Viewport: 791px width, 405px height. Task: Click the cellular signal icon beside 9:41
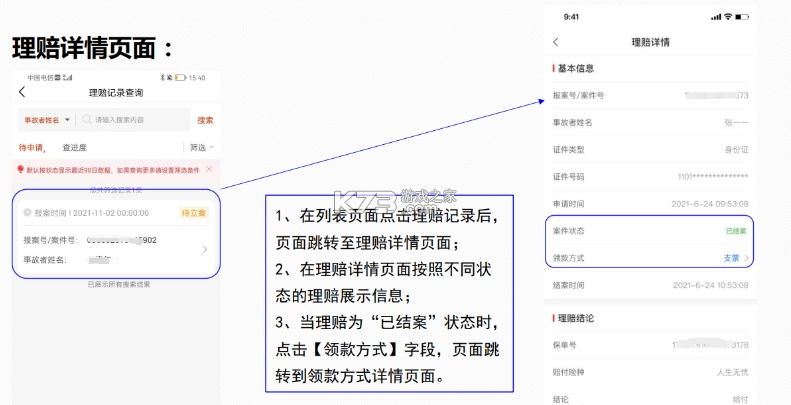[716, 17]
